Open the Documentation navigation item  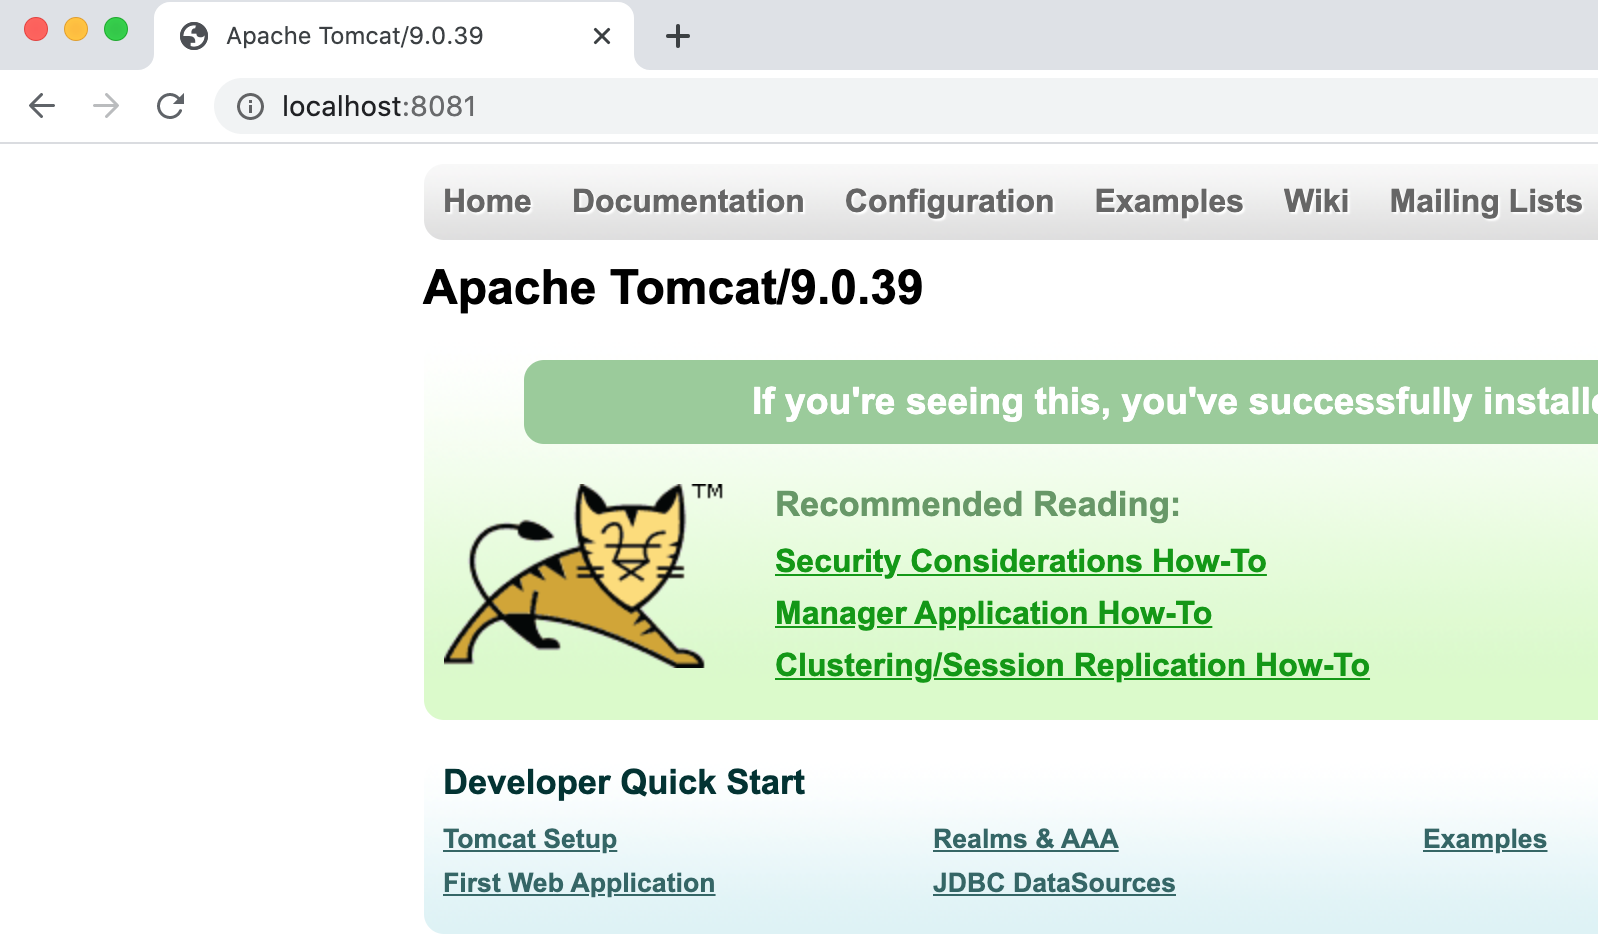[688, 201]
